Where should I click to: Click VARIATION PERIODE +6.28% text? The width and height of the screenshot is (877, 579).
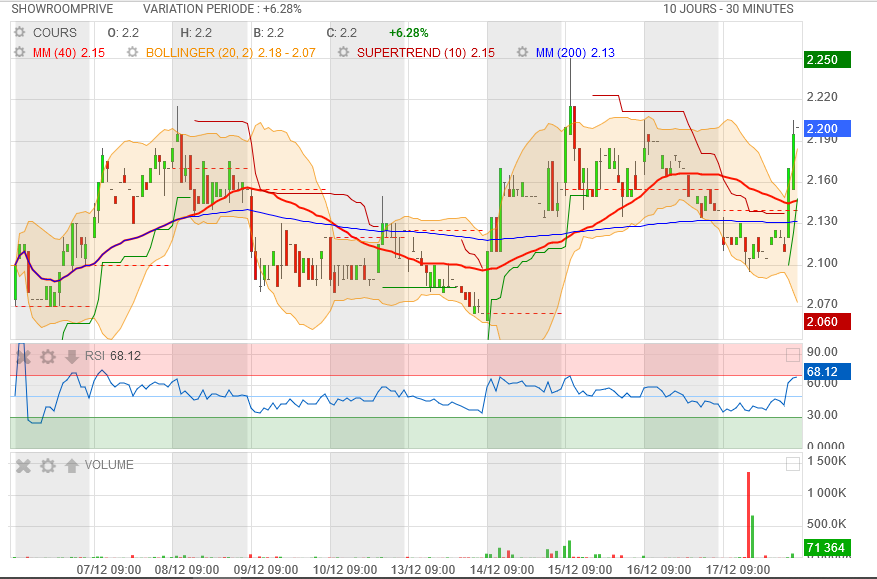pos(222,9)
